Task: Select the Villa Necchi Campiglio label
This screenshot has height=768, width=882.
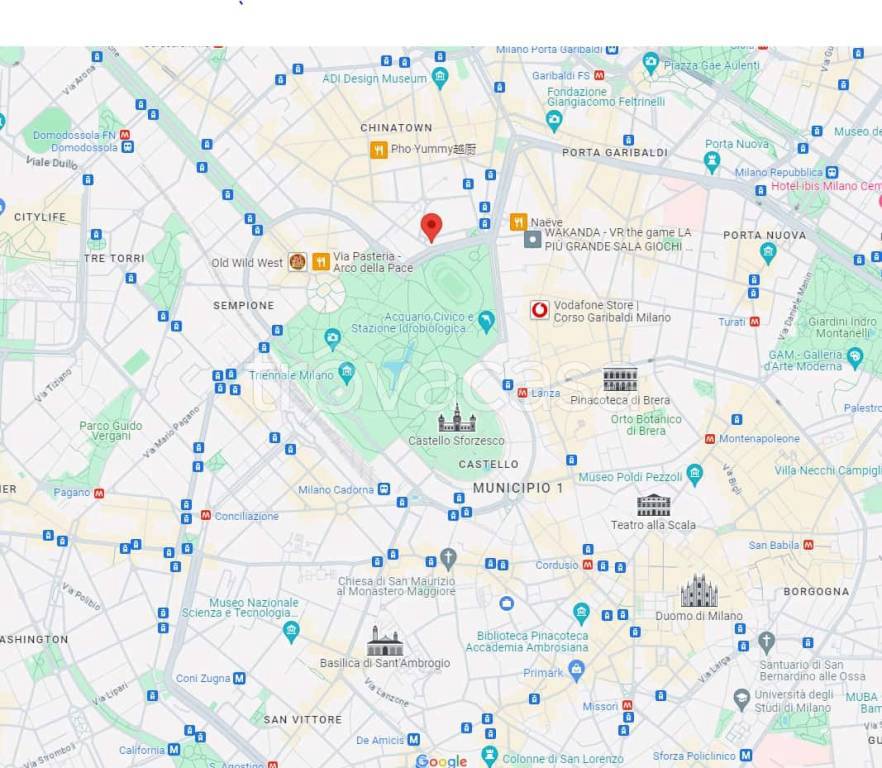Action: pyautogui.click(x=828, y=470)
